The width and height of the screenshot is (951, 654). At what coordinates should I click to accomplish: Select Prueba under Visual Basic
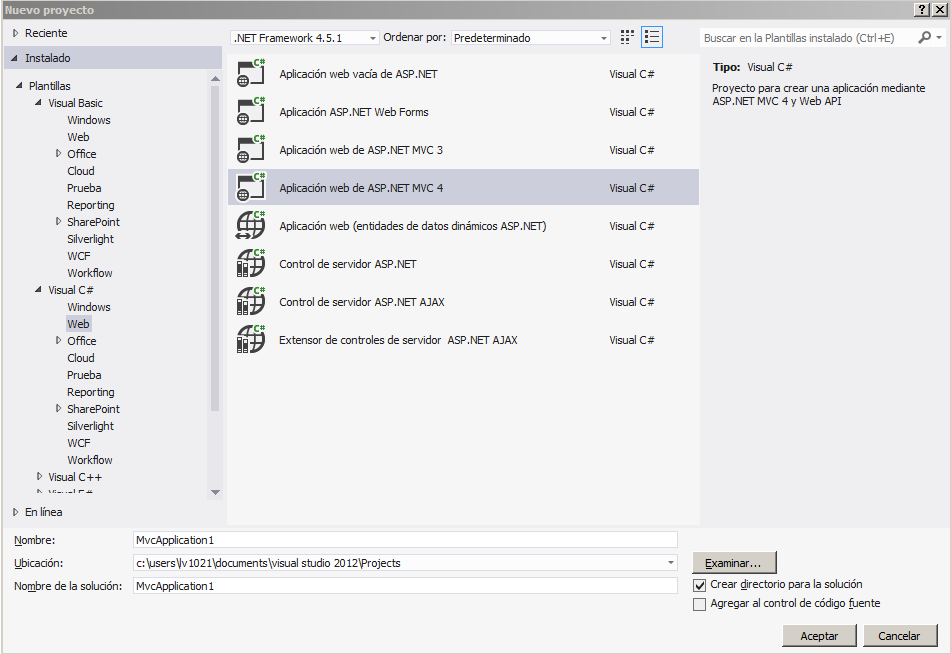point(84,188)
